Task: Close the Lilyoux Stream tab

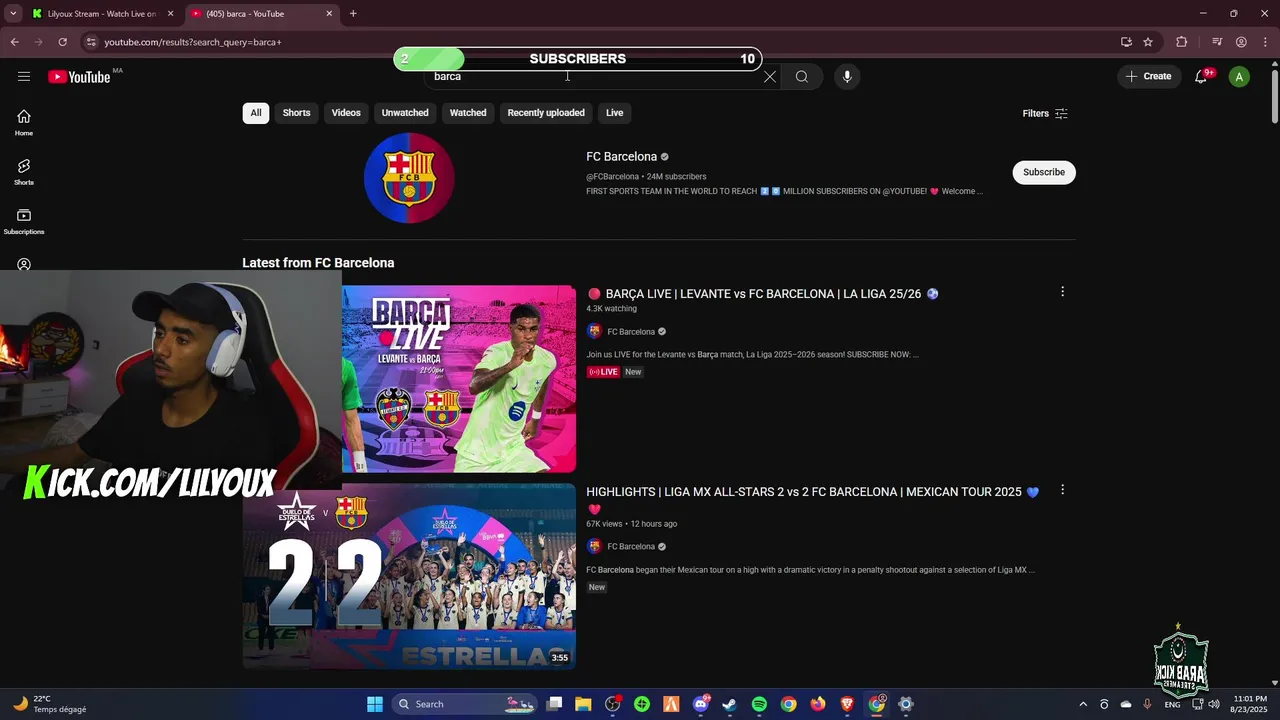Action: click(170, 14)
